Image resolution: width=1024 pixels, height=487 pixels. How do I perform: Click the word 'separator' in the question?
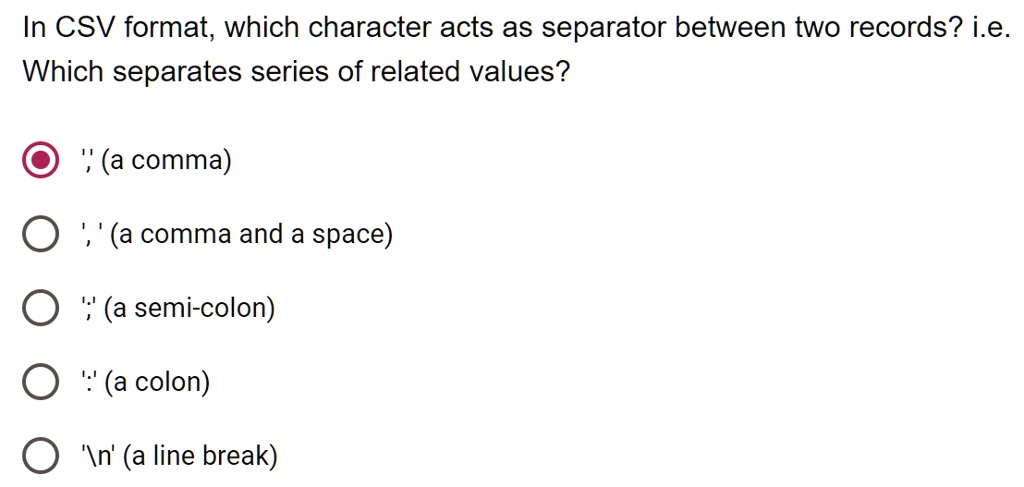pyautogui.click(x=604, y=28)
